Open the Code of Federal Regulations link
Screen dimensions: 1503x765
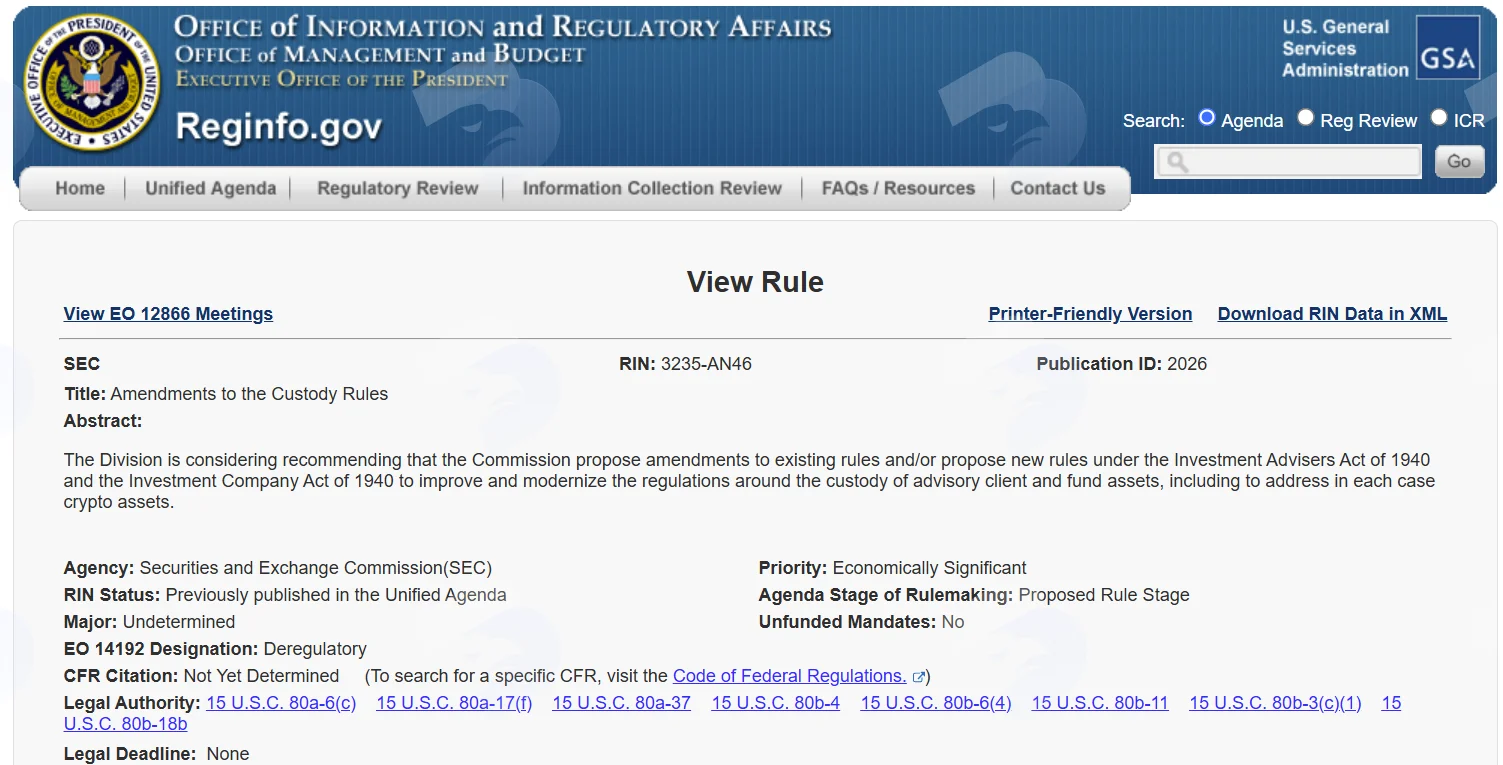pyautogui.click(x=790, y=676)
